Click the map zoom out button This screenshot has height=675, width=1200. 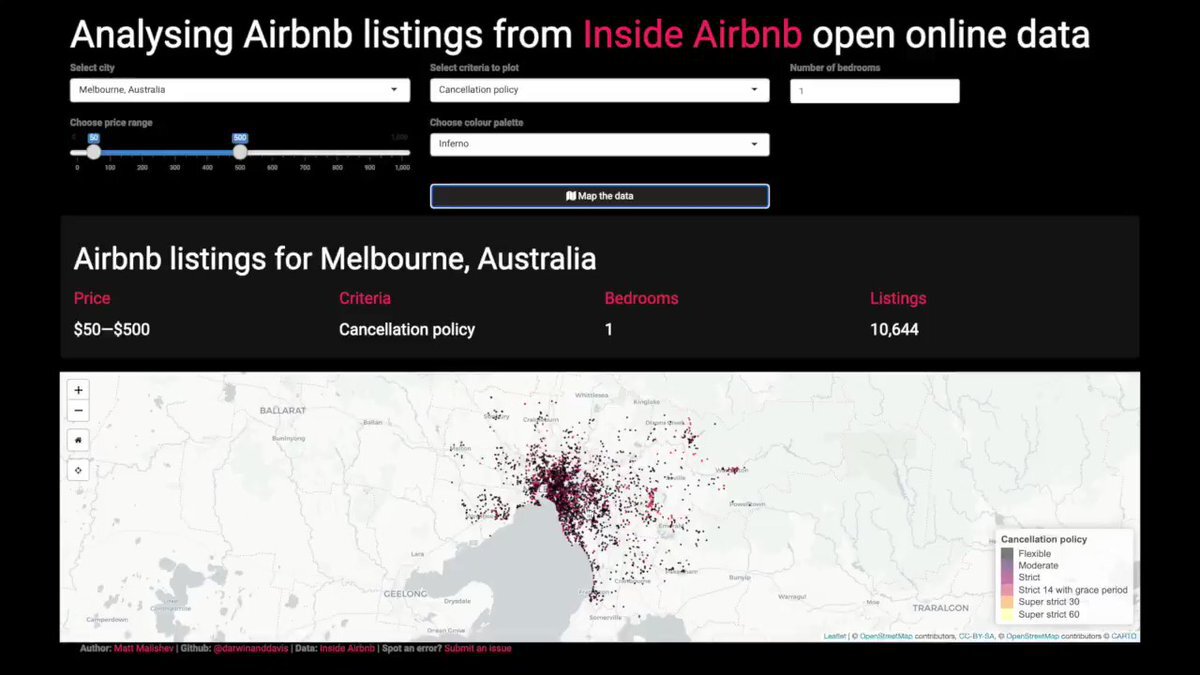[78, 411]
